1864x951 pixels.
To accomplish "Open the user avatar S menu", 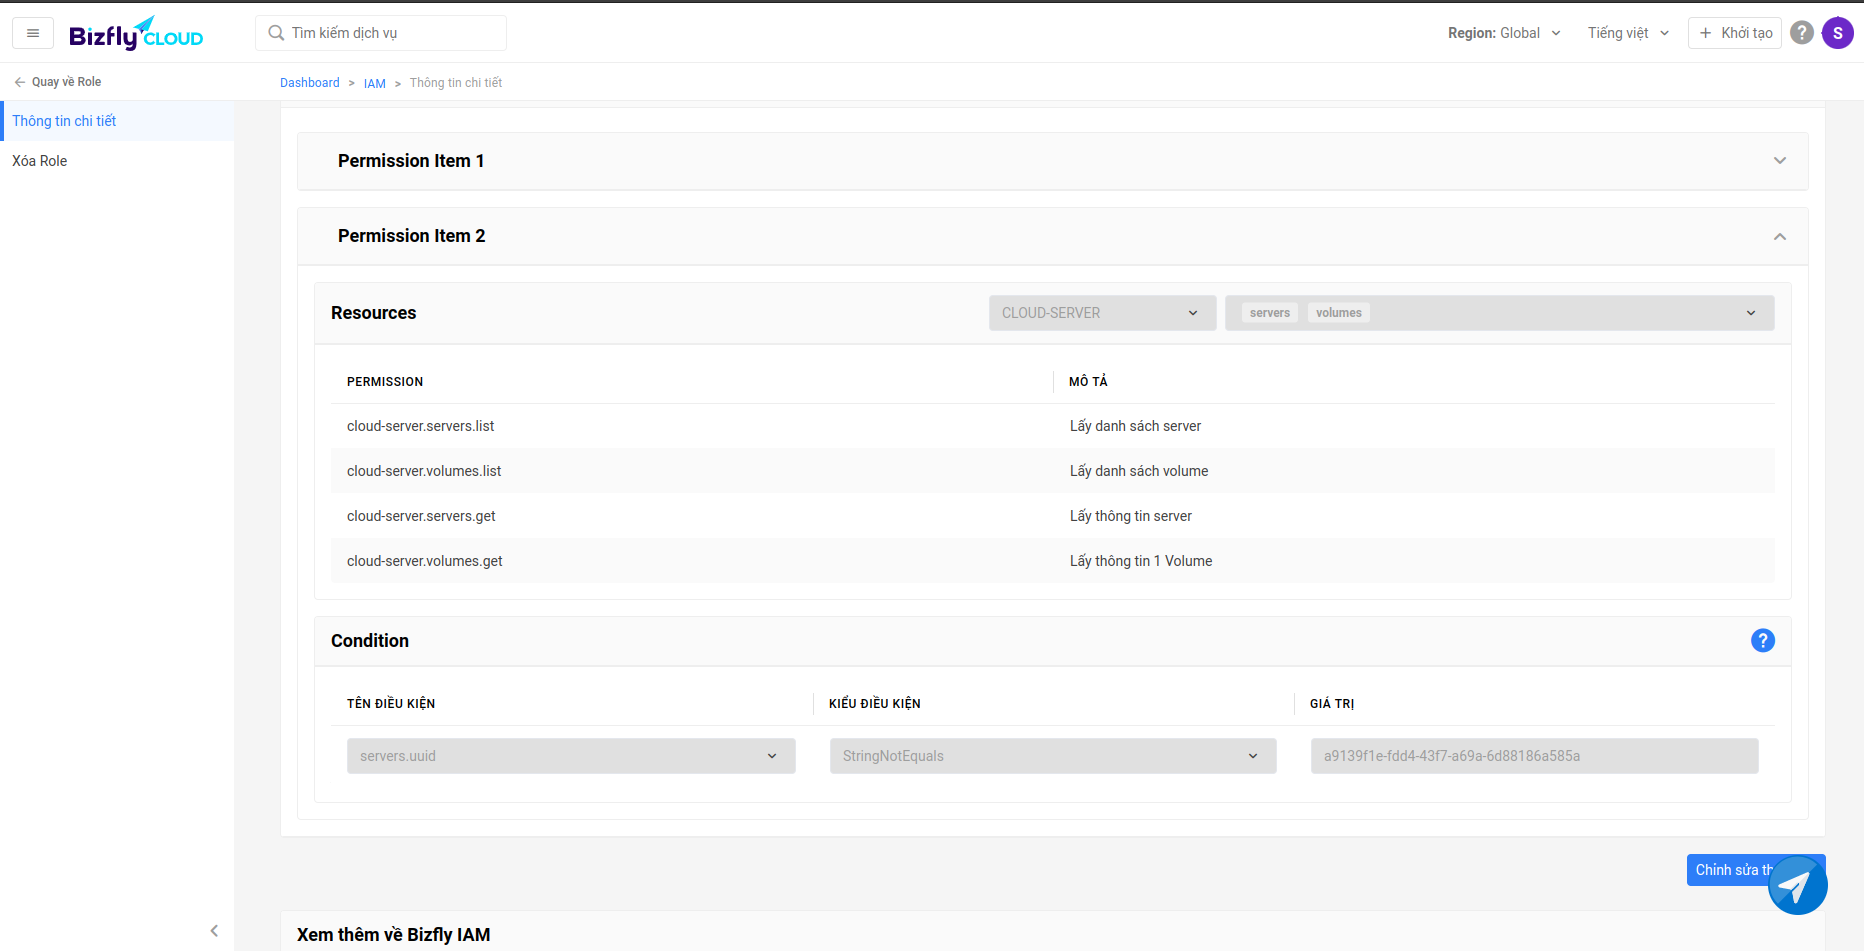I will click(x=1837, y=33).
